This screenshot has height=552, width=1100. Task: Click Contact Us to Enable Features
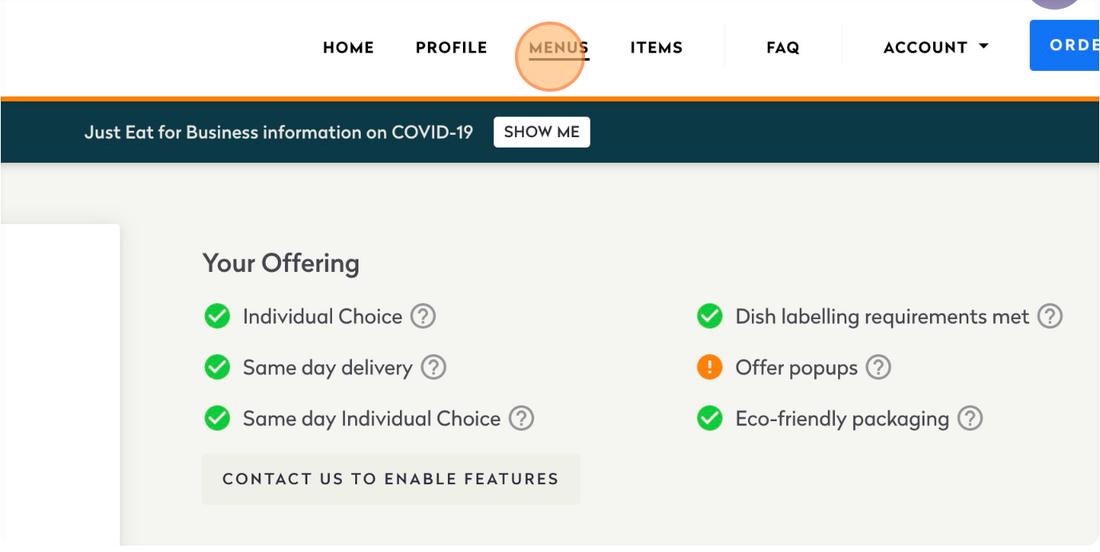coord(390,479)
